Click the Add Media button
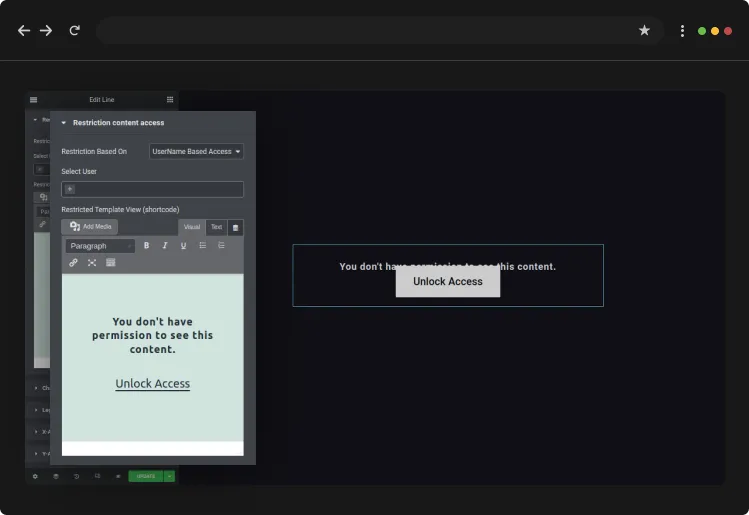749x515 pixels. (x=90, y=226)
